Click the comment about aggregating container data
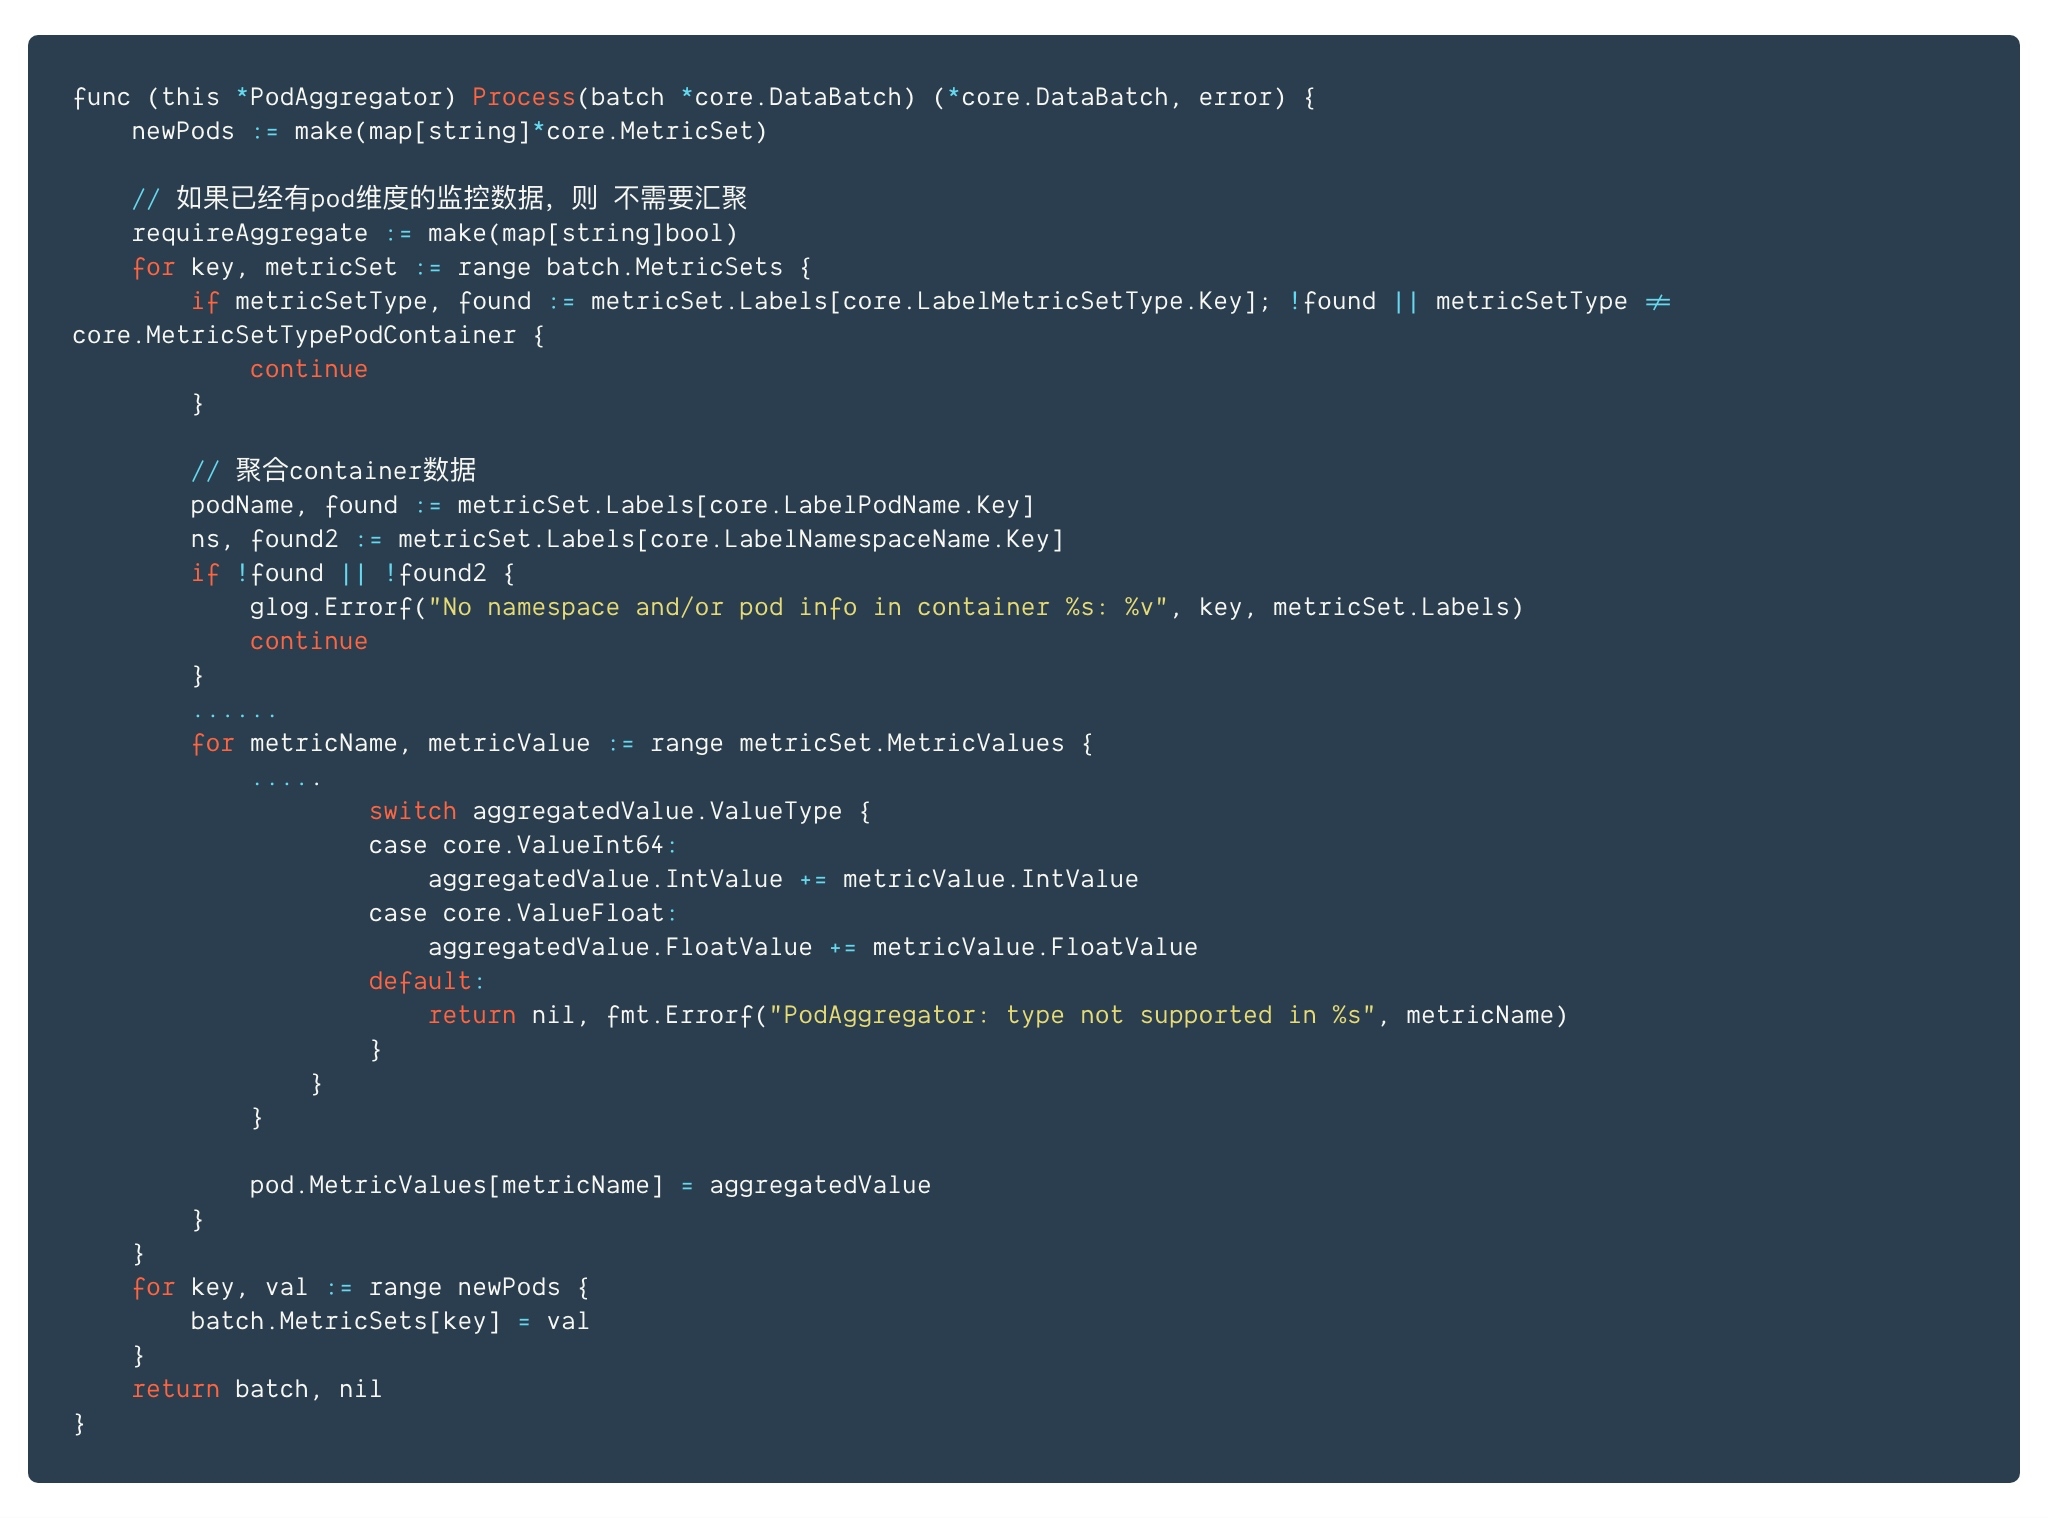Screen dimensions: 2048x1518 pyautogui.click(x=334, y=470)
